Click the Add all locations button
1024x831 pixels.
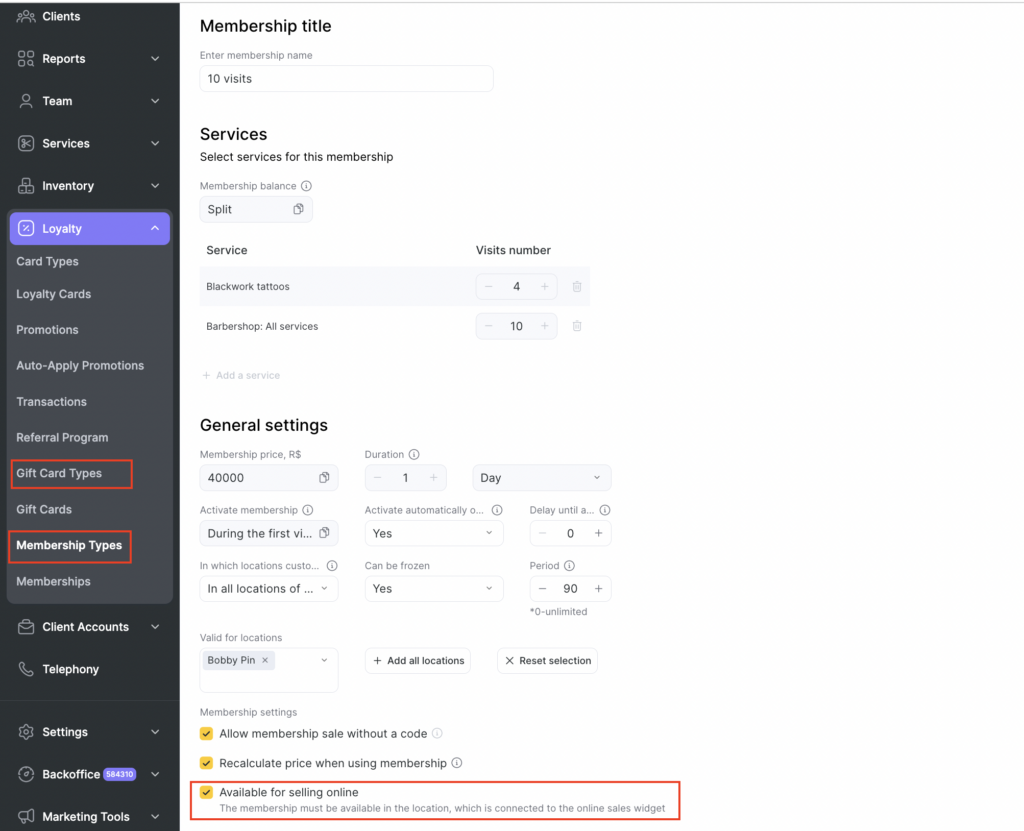coord(417,661)
